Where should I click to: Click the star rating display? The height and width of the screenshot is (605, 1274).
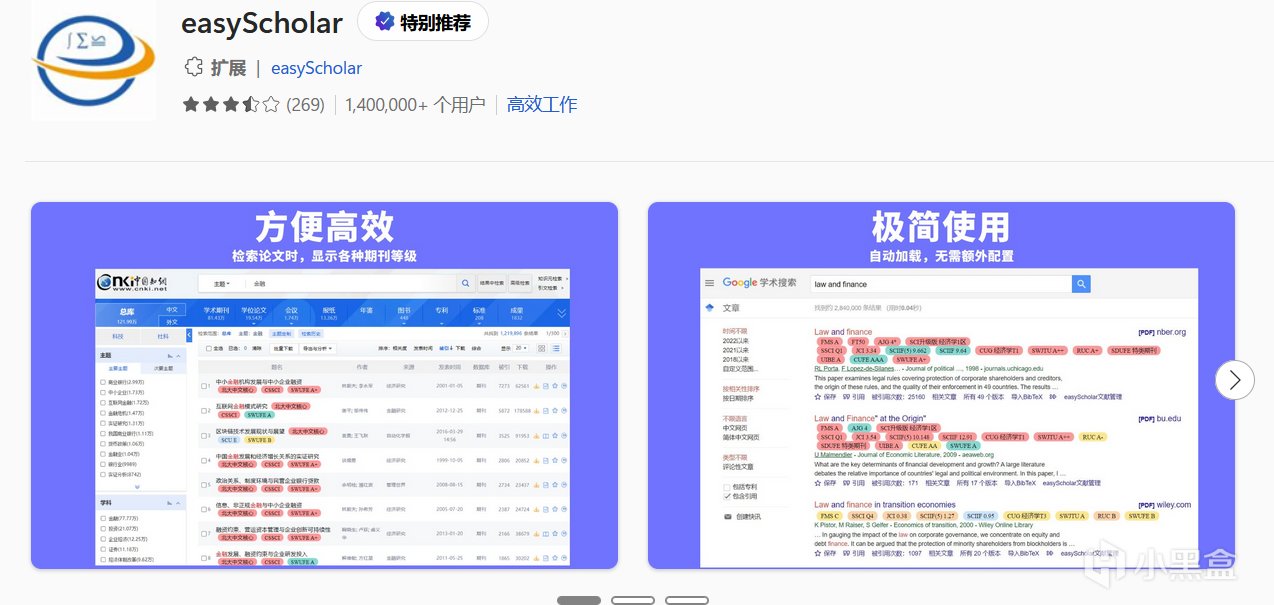click(x=231, y=105)
